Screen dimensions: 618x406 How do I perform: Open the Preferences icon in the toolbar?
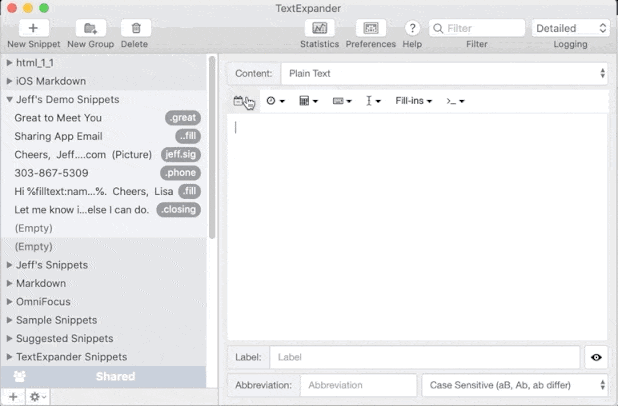[x=370, y=28]
